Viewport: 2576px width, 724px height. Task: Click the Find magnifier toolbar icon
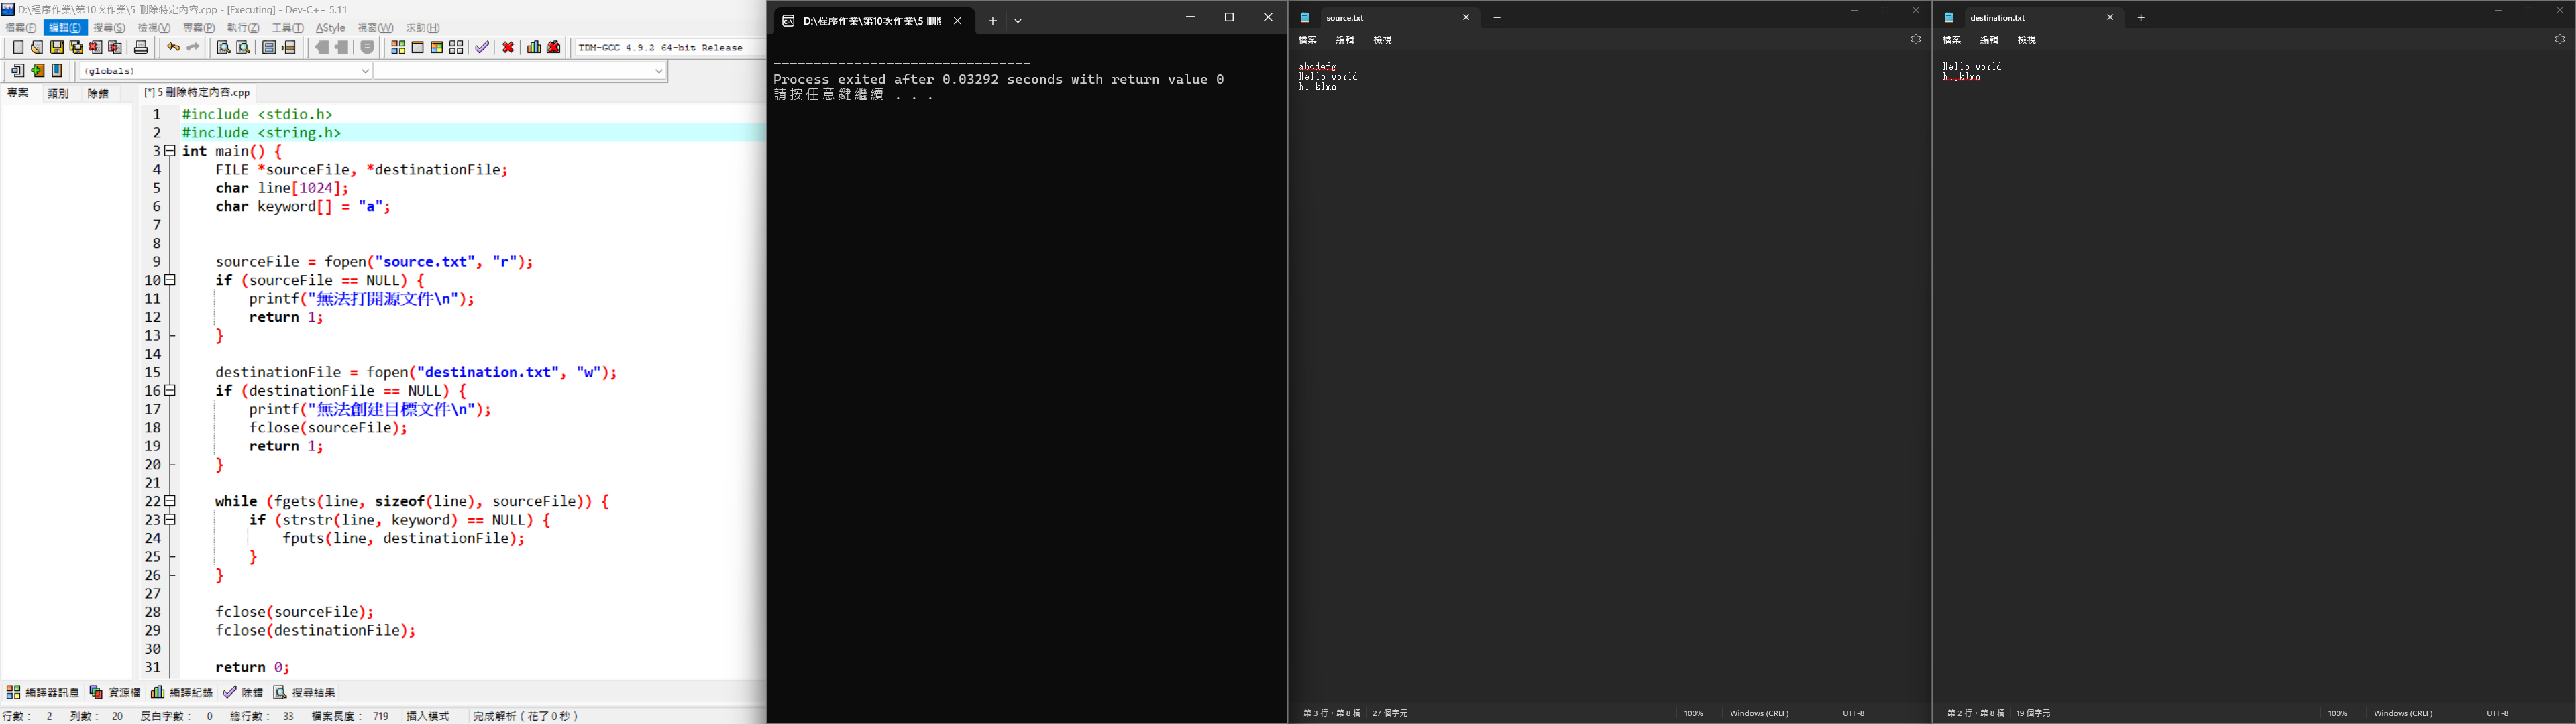coord(223,47)
